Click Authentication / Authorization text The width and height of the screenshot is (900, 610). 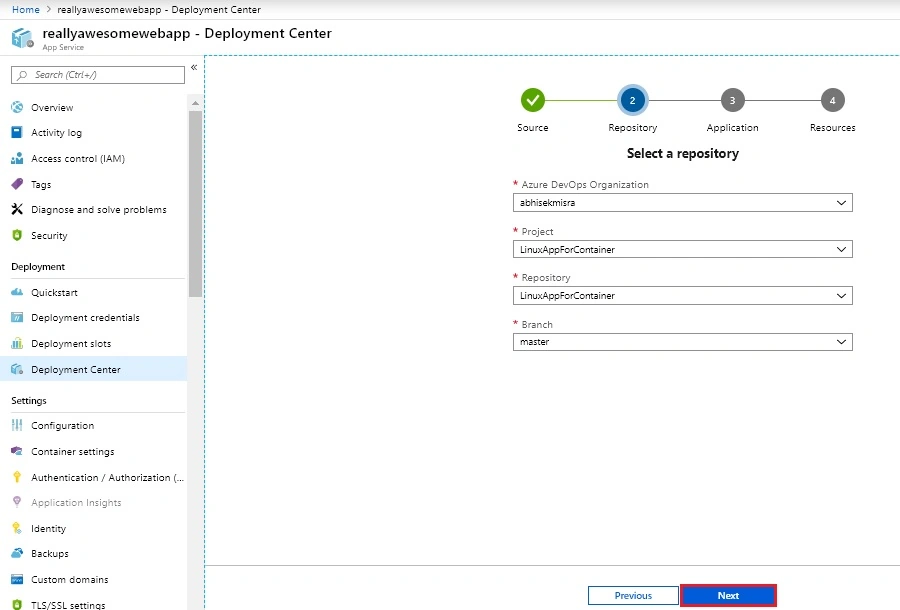pos(107,477)
